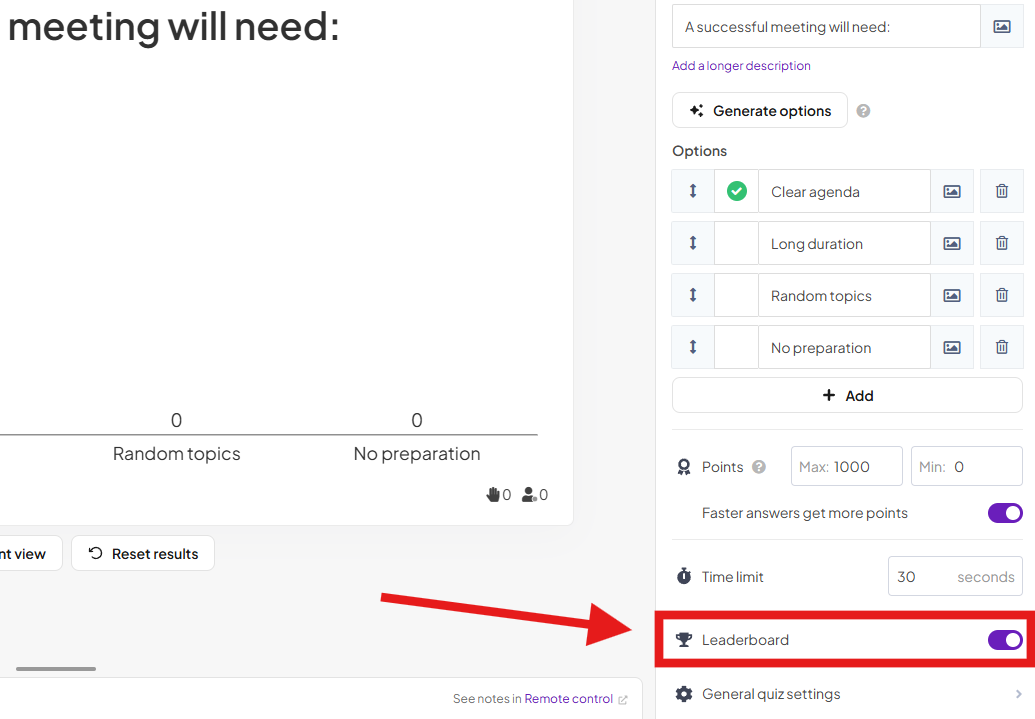Expand General quiz settings
Viewport: 1035px width, 719px height.
tap(848, 694)
